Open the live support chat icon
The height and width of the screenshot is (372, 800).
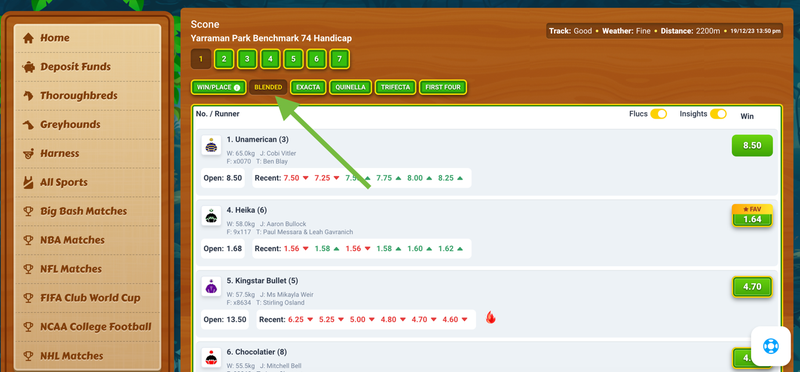tap(770, 346)
